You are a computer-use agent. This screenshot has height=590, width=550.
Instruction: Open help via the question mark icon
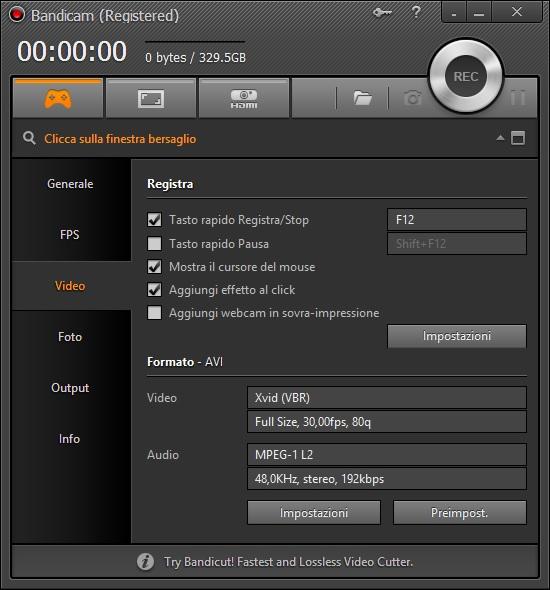(x=416, y=12)
